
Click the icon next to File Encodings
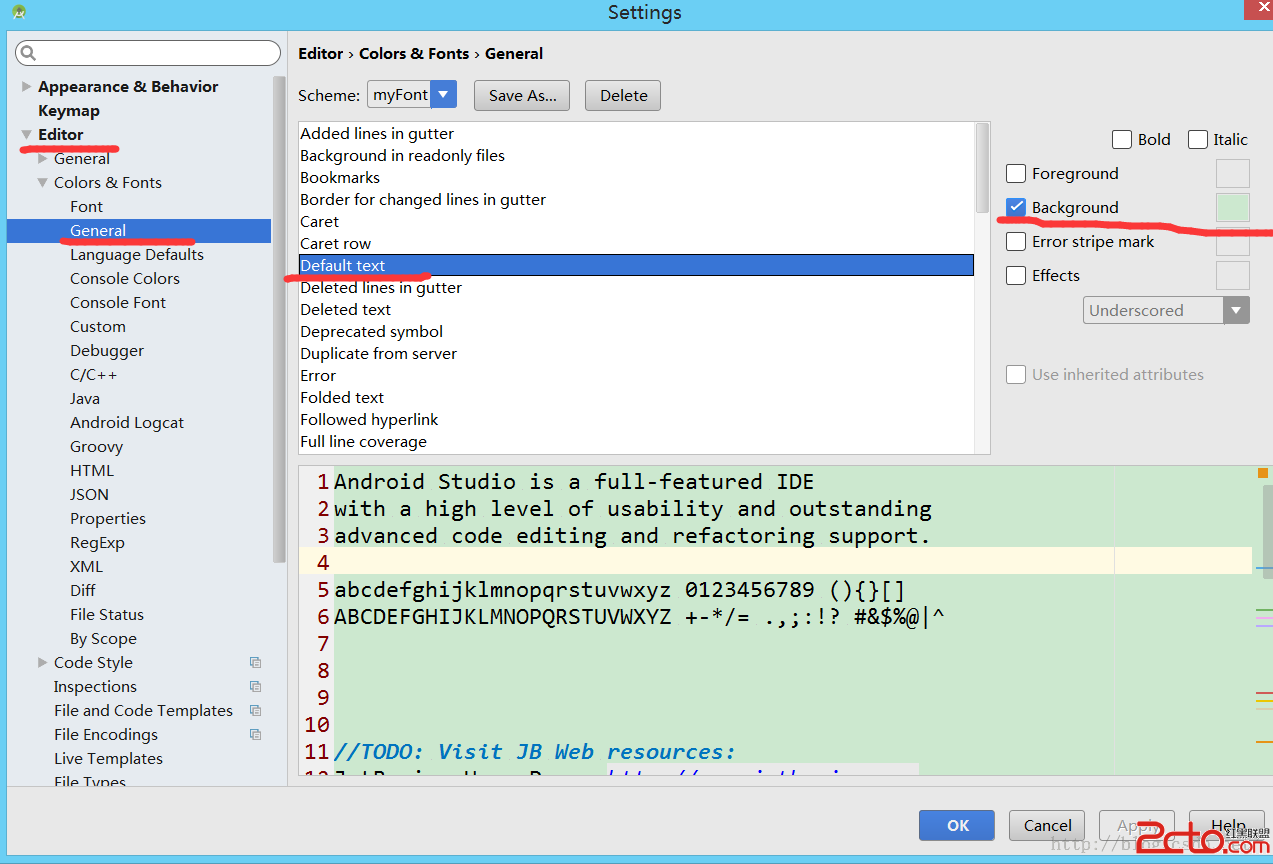pos(255,735)
